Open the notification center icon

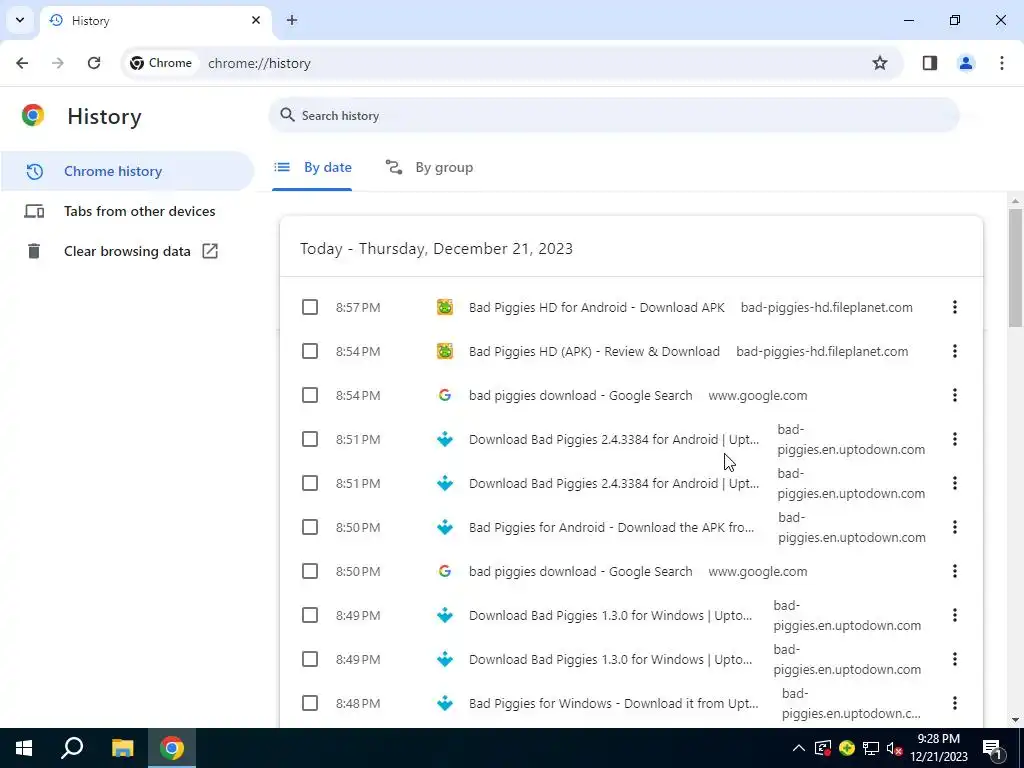[x=993, y=748]
